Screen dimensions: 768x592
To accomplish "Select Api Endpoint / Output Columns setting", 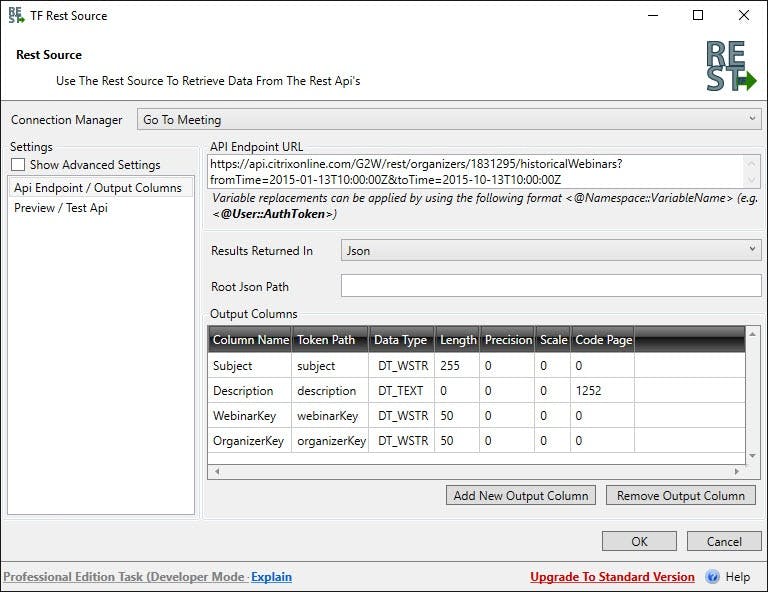I will [98, 188].
